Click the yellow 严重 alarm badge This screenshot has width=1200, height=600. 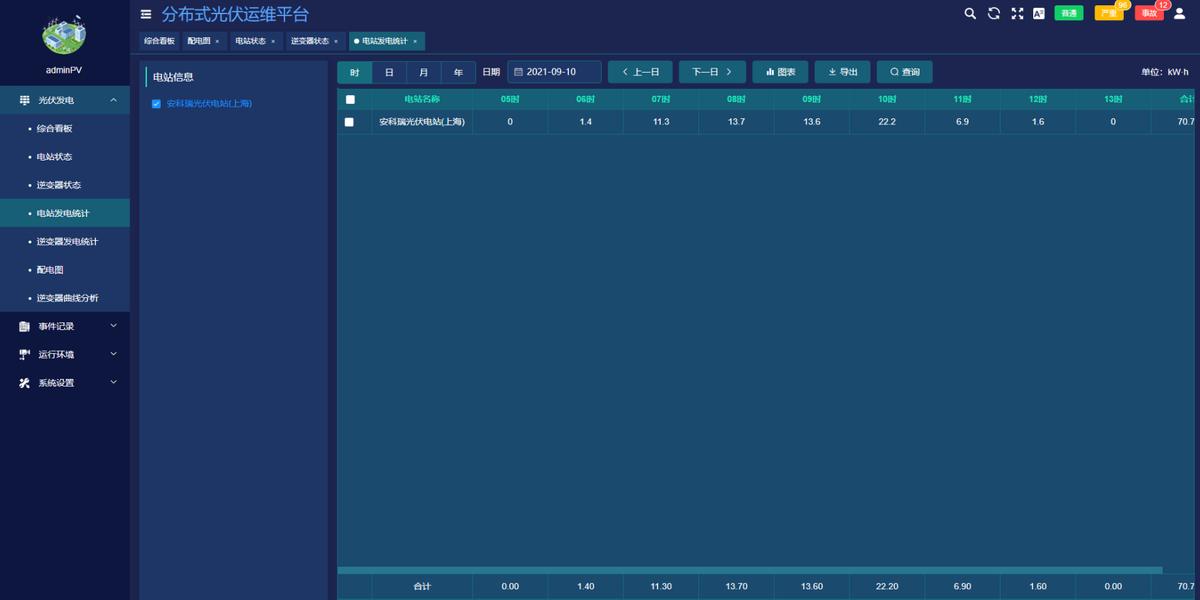(x=1108, y=14)
